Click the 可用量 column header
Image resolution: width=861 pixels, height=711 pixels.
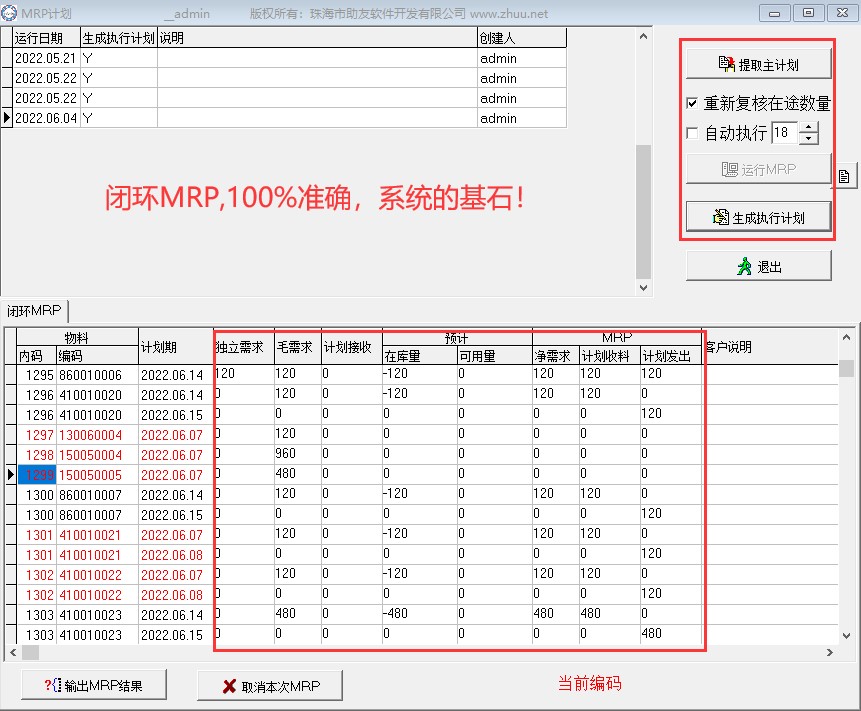tap(494, 356)
